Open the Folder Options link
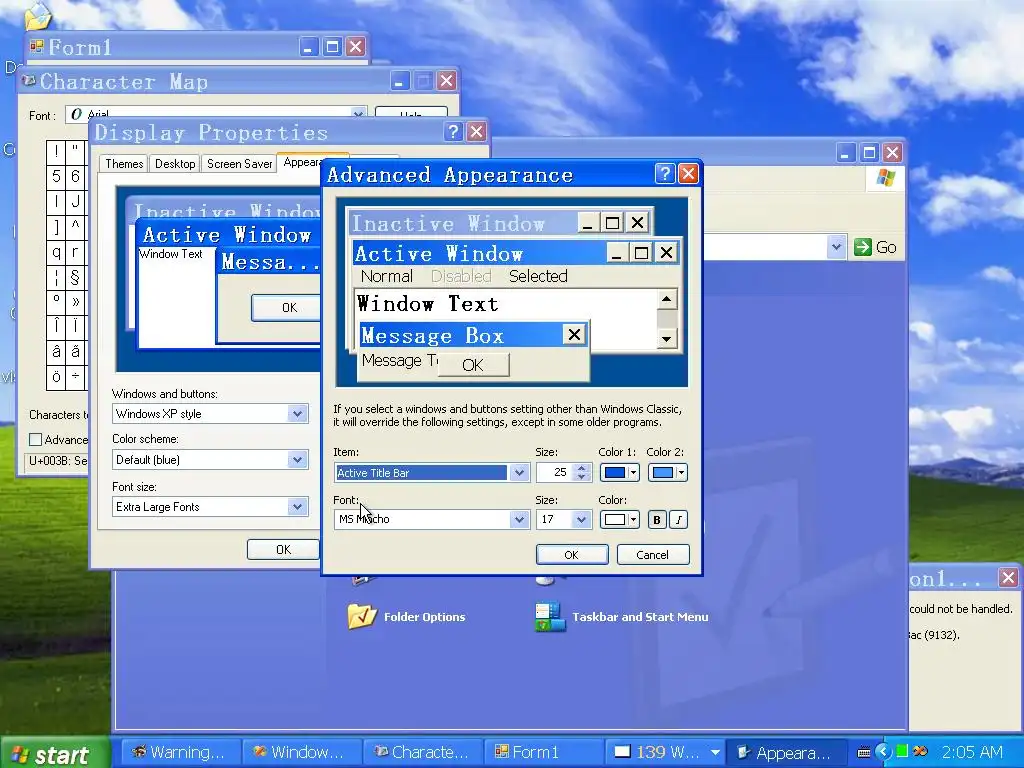 (x=424, y=616)
